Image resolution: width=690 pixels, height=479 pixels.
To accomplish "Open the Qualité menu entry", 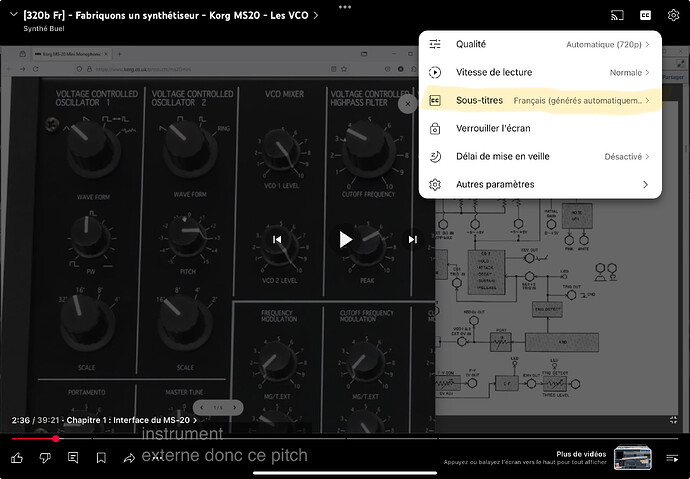I will click(540, 44).
